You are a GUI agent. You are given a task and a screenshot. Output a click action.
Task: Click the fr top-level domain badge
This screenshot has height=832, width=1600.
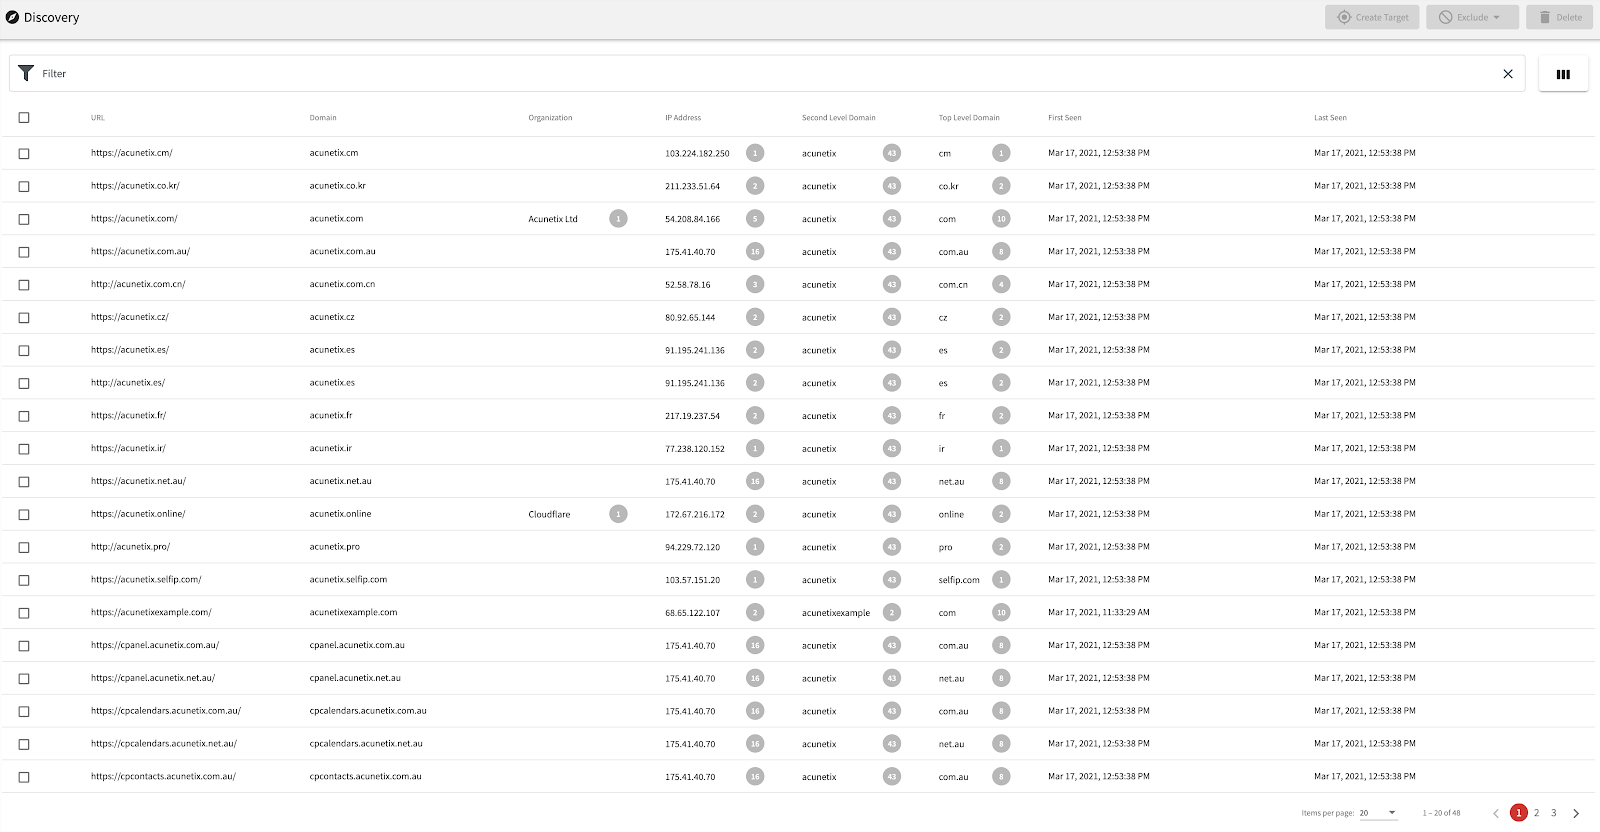[1001, 416]
